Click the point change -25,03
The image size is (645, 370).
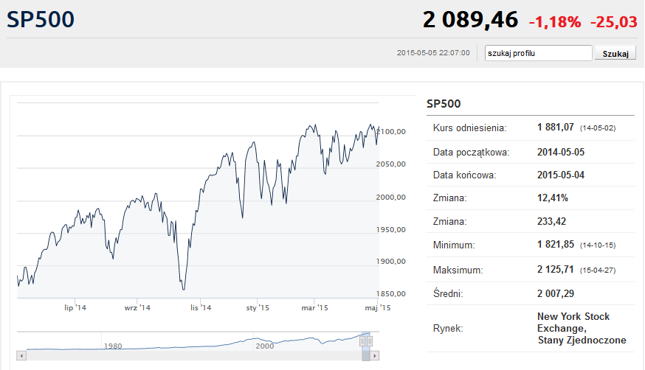(614, 22)
